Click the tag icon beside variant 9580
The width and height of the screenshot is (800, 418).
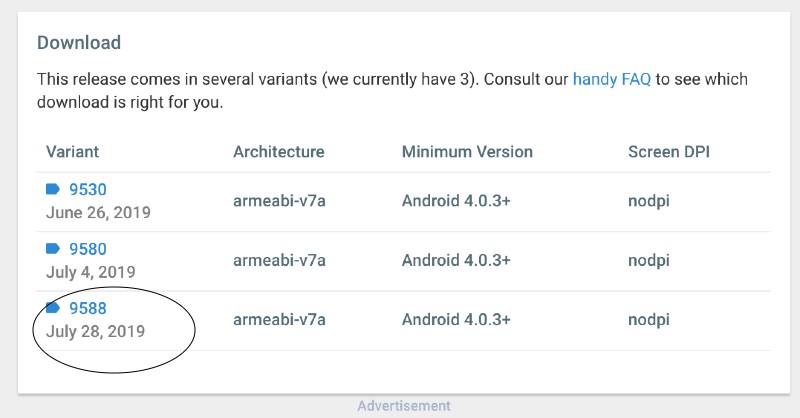pos(53,249)
